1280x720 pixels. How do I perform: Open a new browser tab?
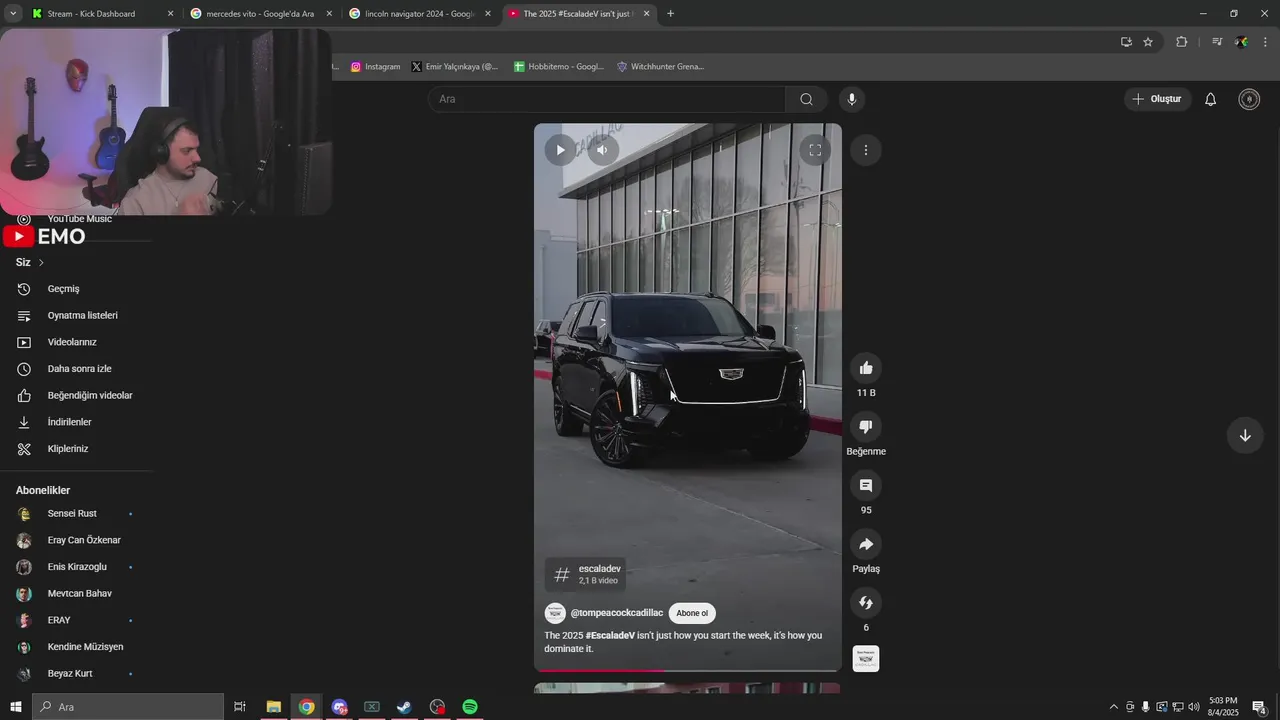pyautogui.click(x=670, y=14)
